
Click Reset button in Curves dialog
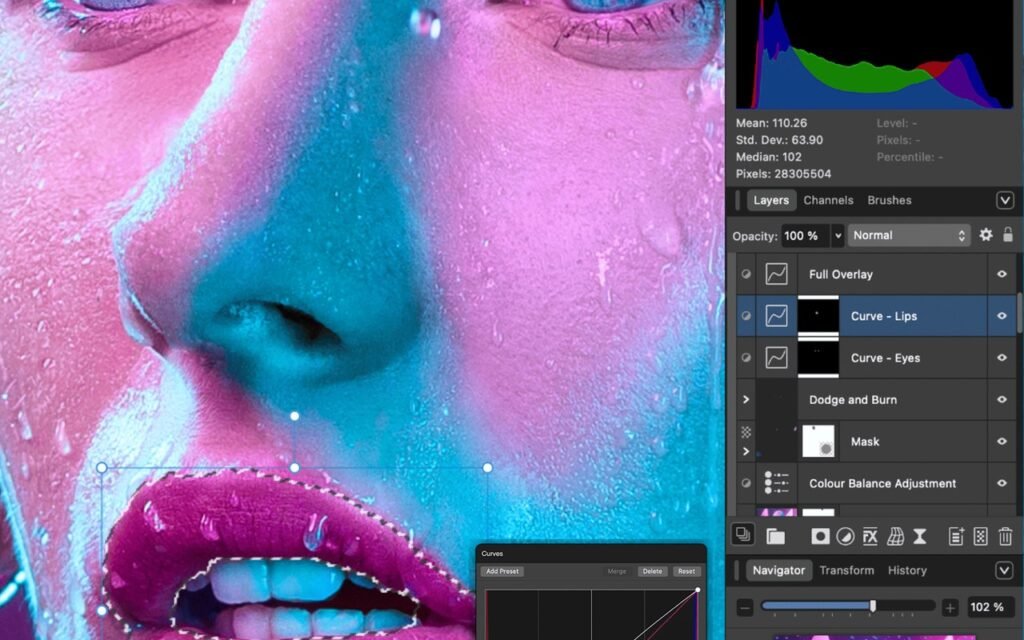(x=686, y=571)
